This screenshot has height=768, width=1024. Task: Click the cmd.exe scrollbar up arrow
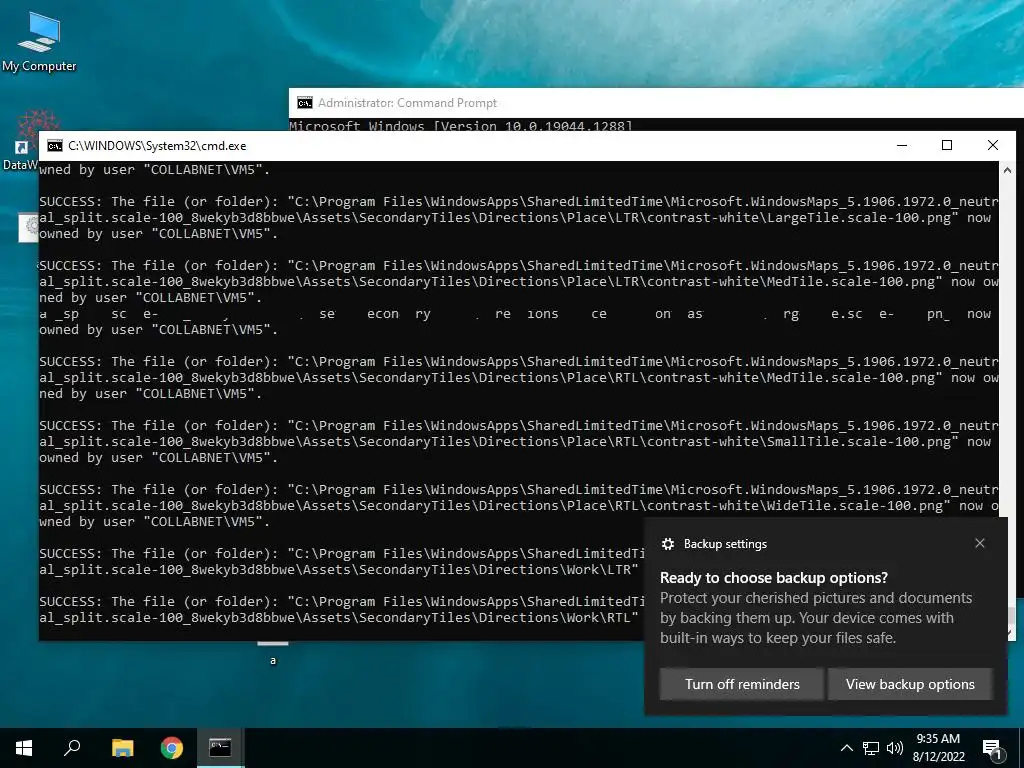coord(1007,170)
